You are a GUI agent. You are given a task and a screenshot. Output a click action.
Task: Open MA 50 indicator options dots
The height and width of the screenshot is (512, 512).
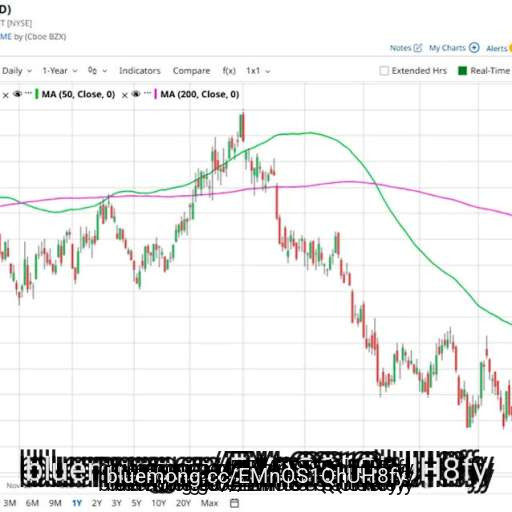click(28, 93)
